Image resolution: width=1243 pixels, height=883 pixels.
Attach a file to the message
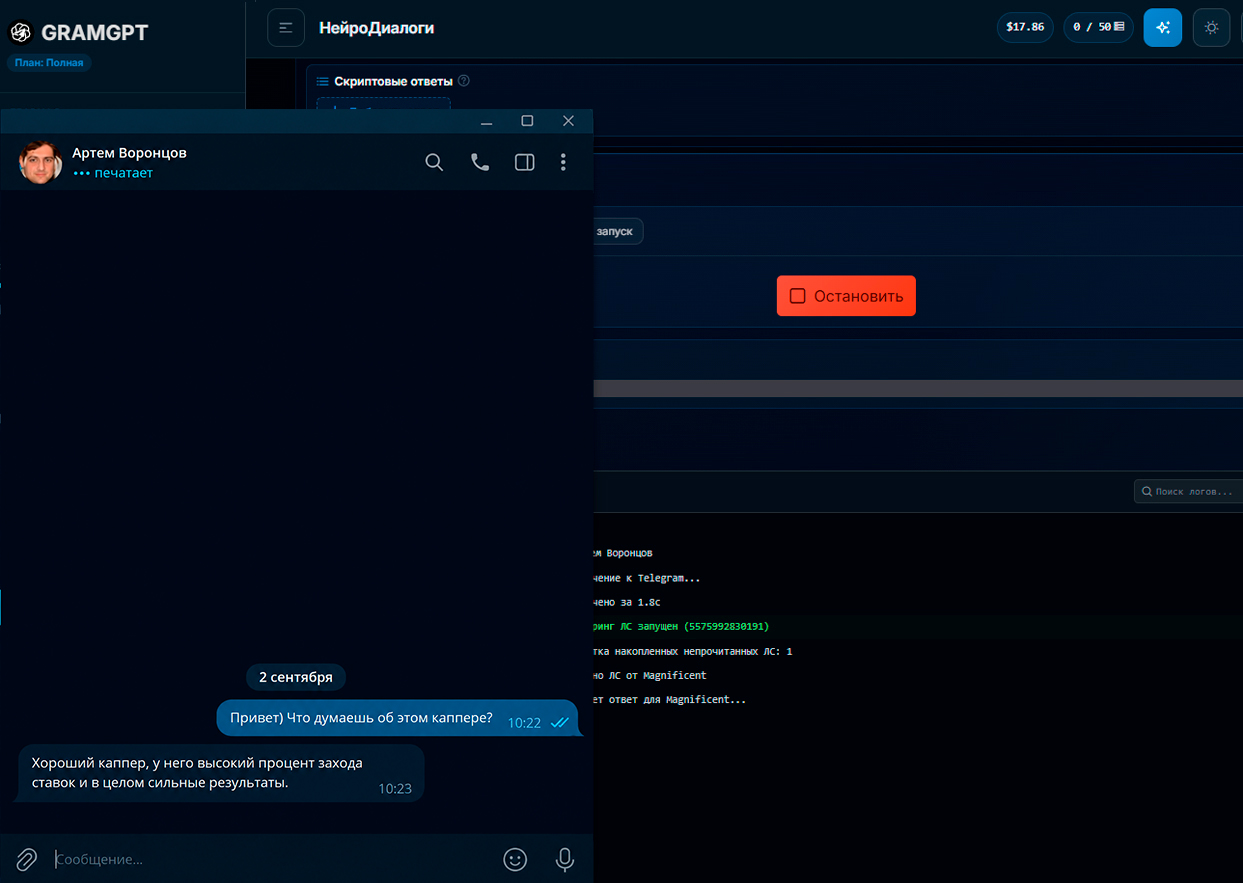coord(27,859)
